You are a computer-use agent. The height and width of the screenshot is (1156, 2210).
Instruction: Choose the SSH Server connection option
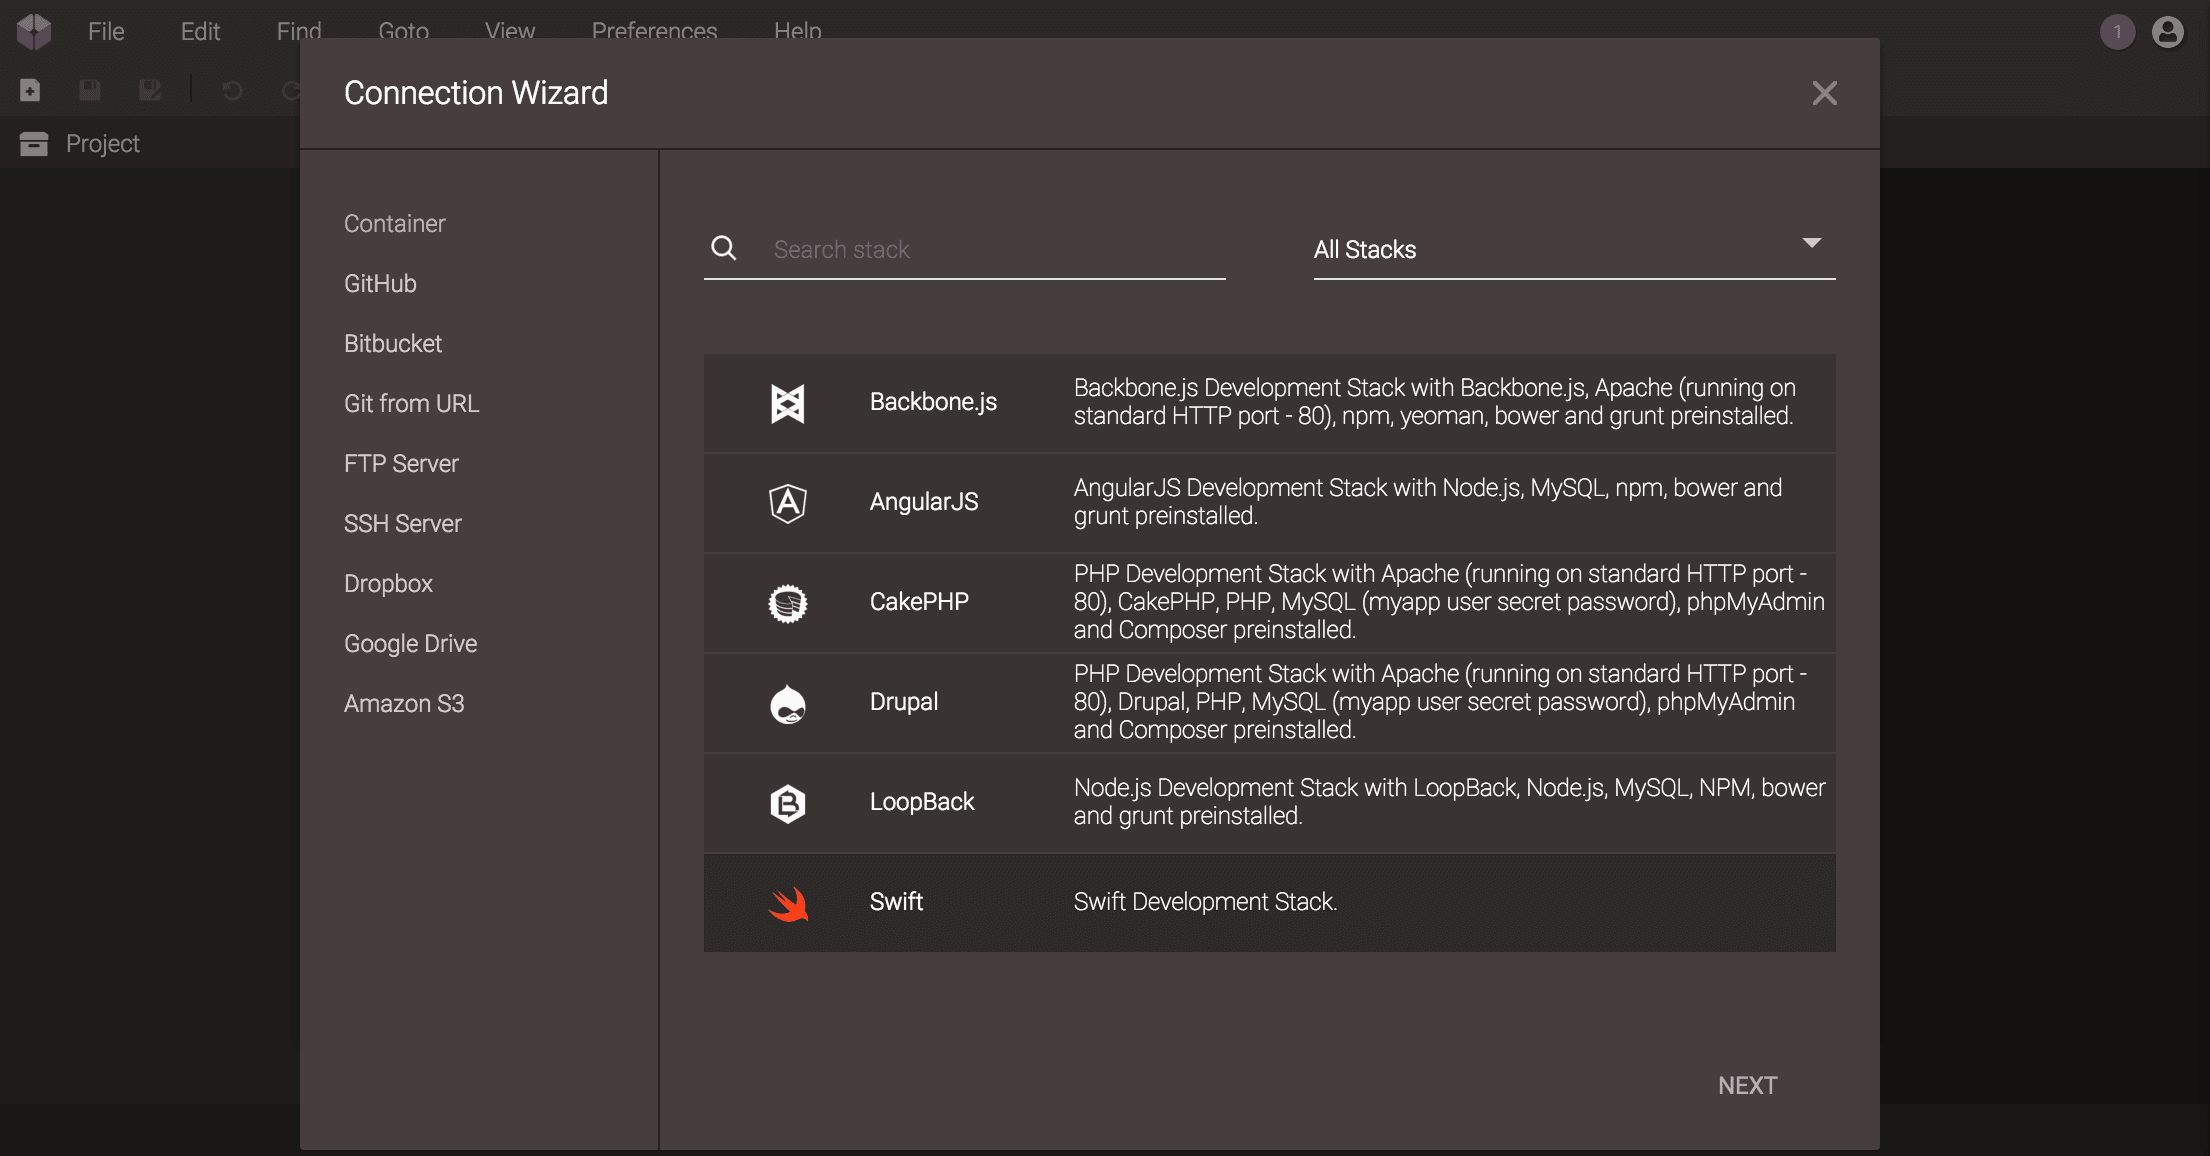click(402, 523)
